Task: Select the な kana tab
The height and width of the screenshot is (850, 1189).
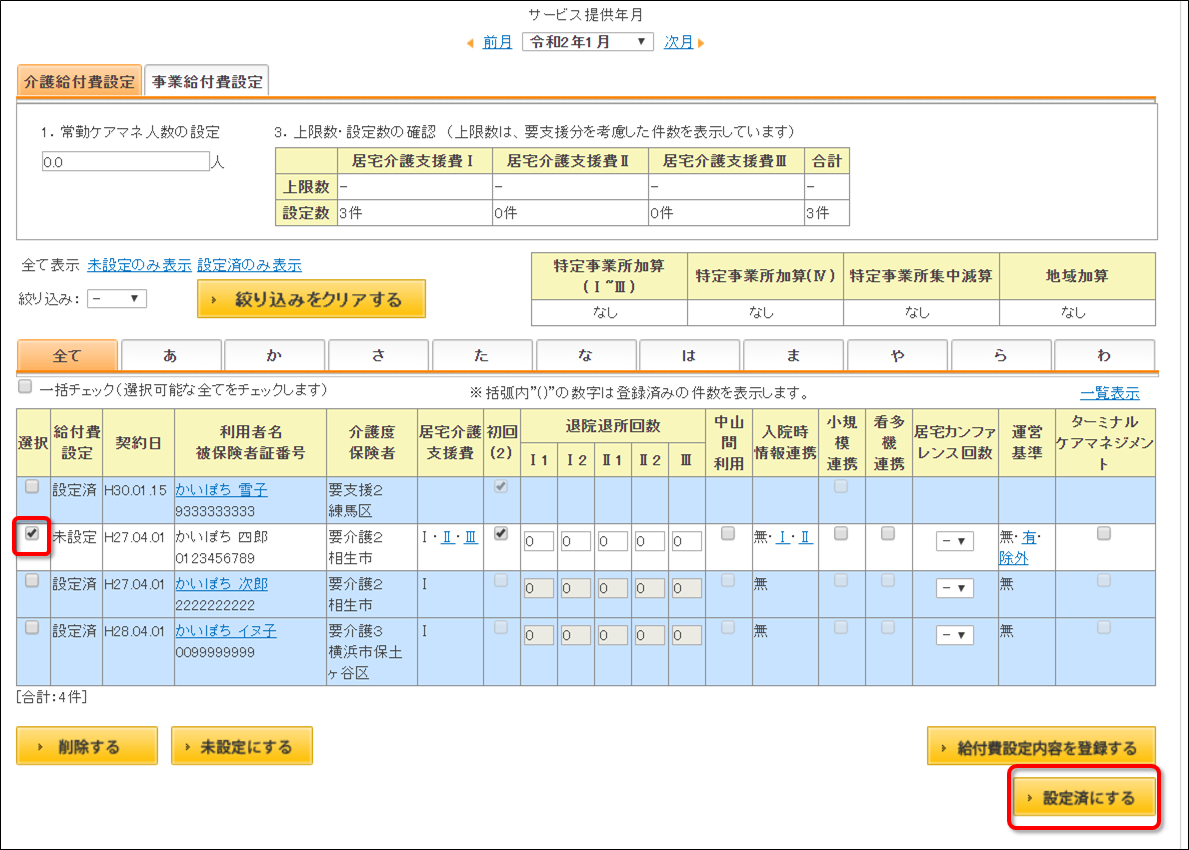Action: point(586,356)
